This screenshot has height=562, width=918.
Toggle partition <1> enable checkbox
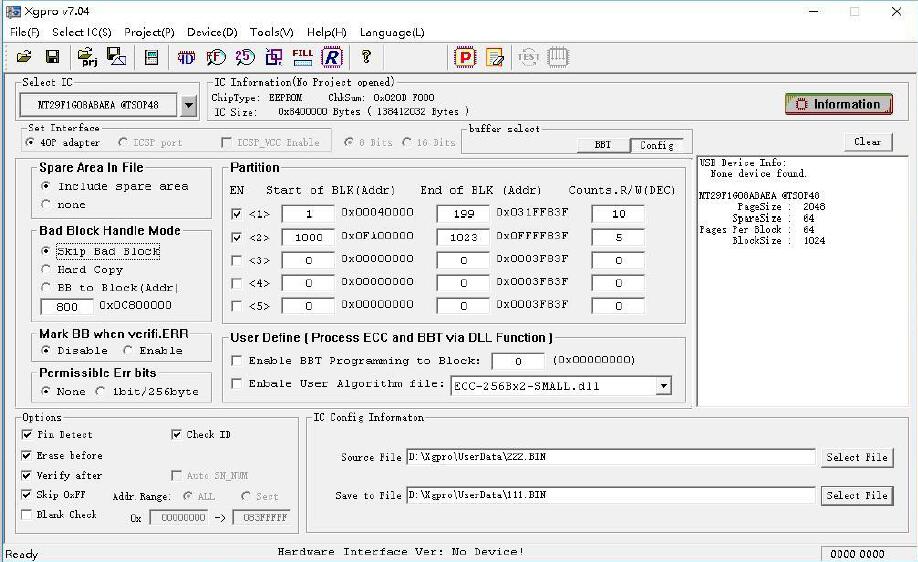click(237, 214)
